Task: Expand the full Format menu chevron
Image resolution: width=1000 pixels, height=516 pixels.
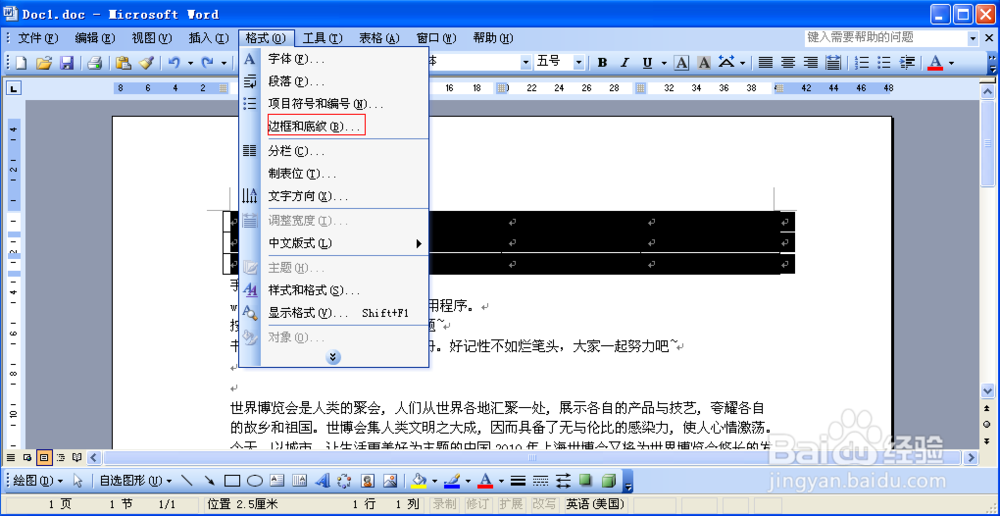Action: [333, 357]
